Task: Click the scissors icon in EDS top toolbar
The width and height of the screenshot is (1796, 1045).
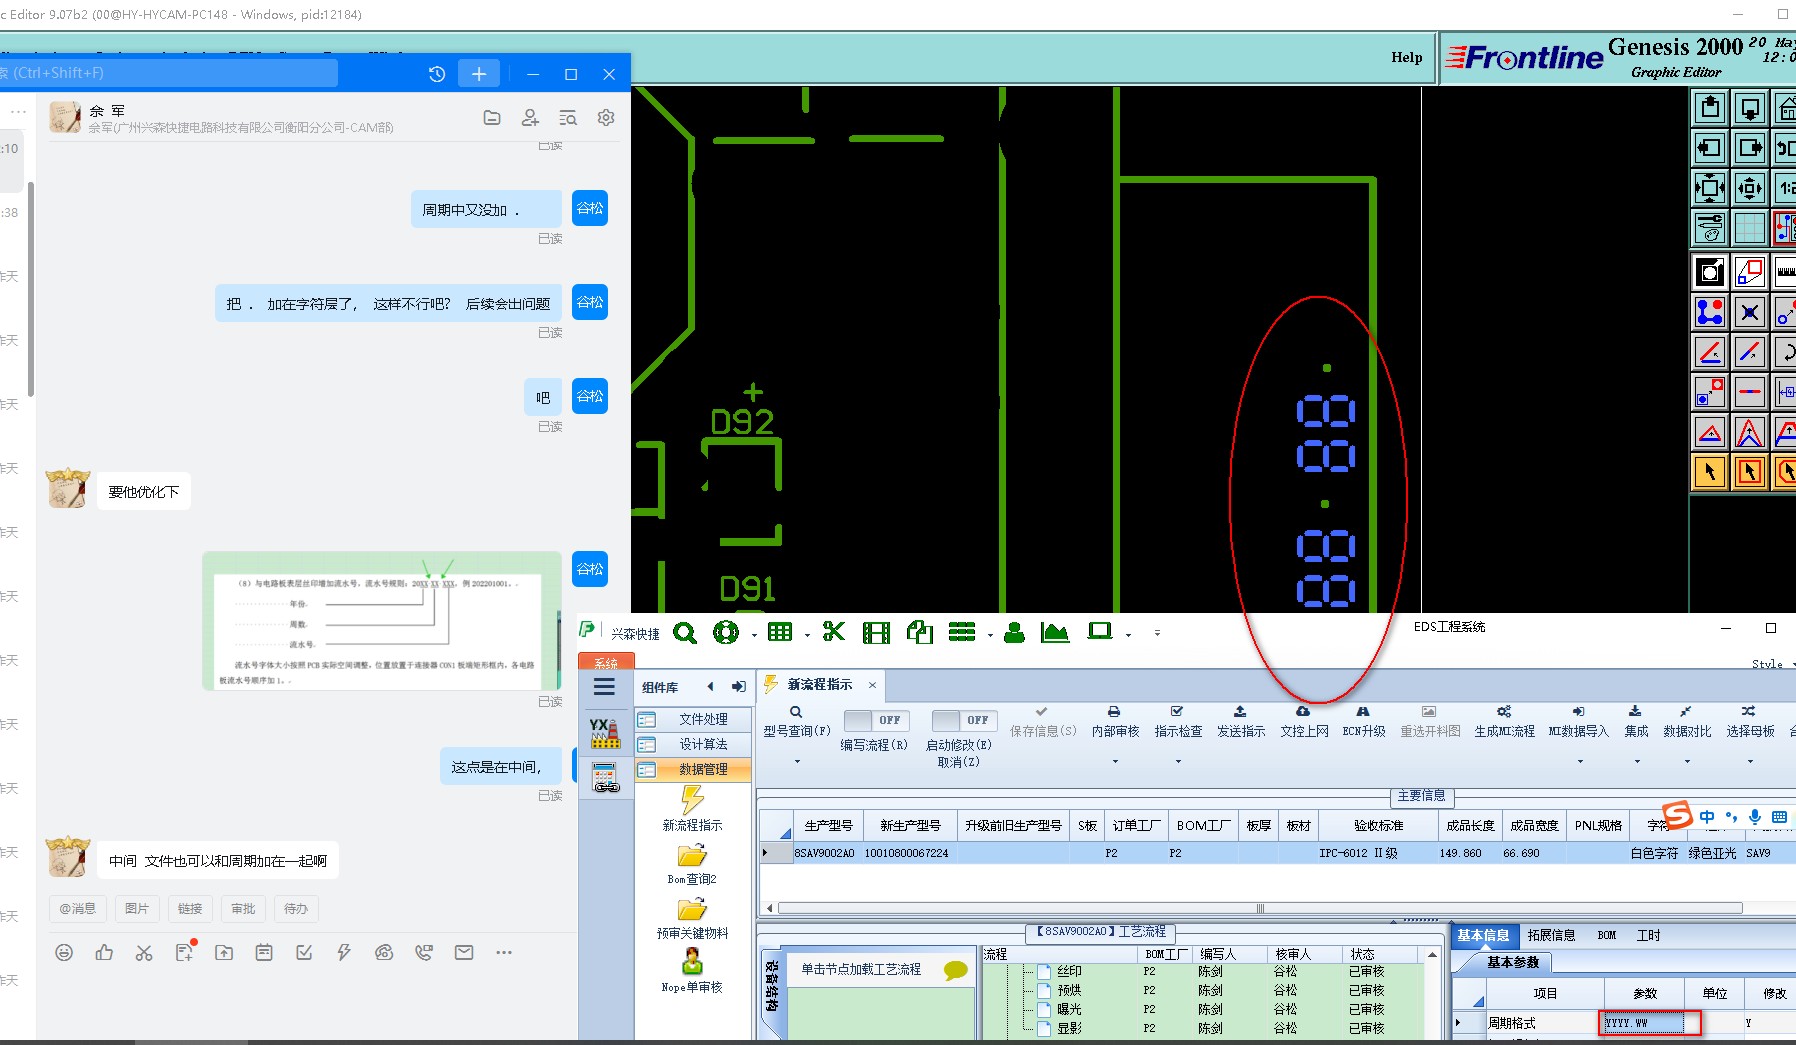Action: coord(834,631)
